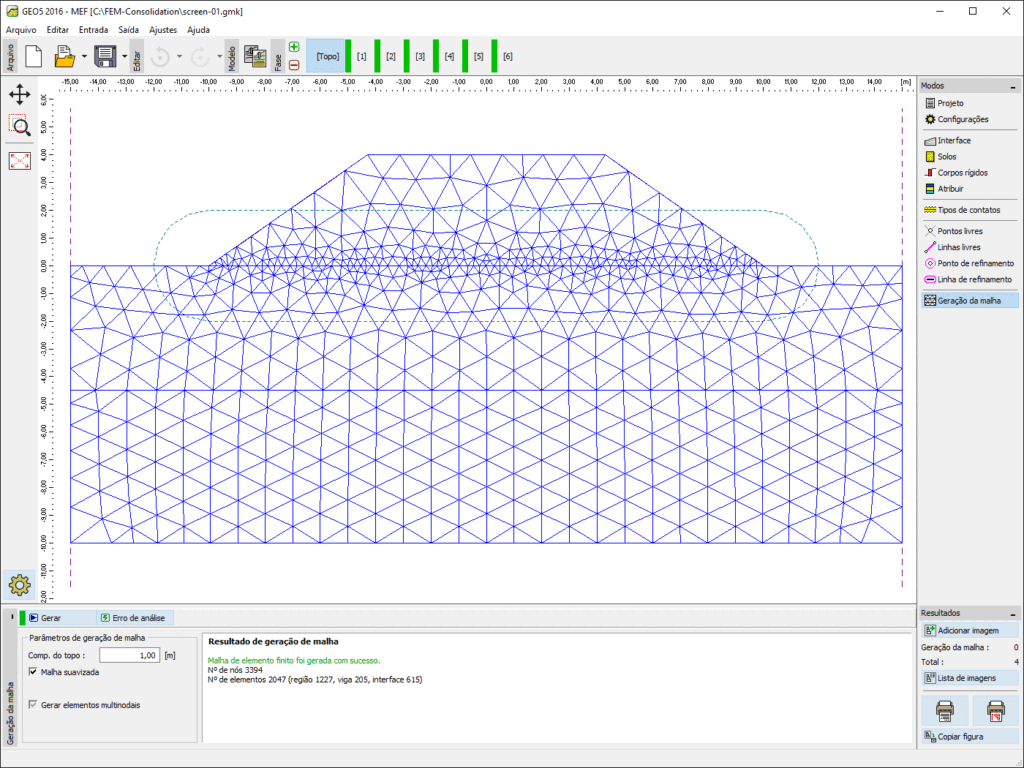This screenshot has height=768, width=1024.
Task: Remove a construction phase with red minus
Action: (294, 65)
